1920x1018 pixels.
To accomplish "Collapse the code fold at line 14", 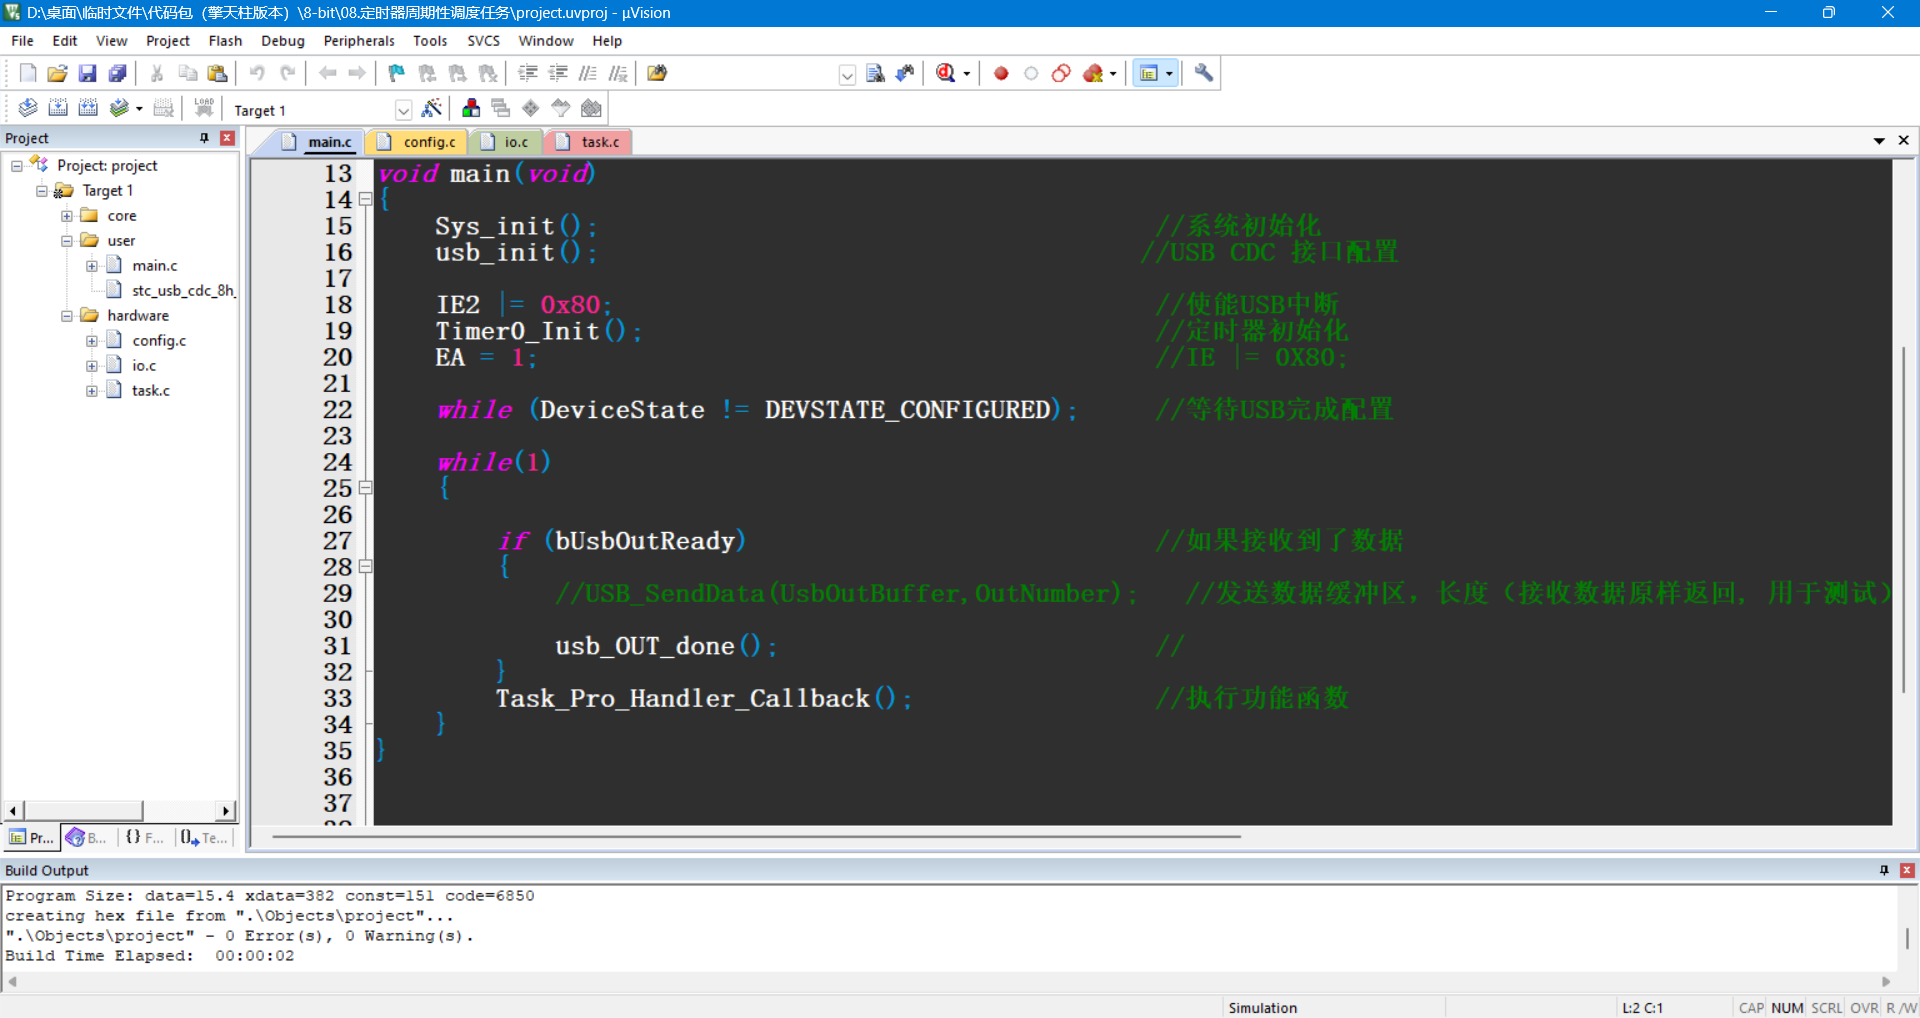I will pyautogui.click(x=366, y=200).
